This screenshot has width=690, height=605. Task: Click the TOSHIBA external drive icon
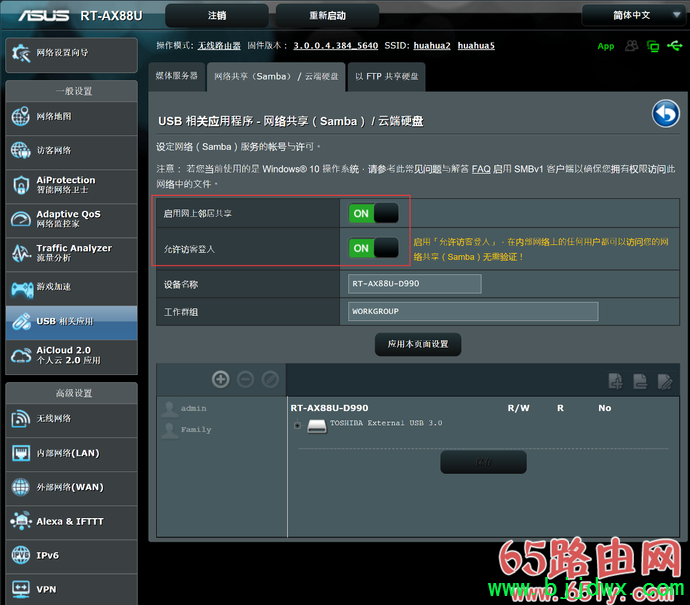click(316, 426)
